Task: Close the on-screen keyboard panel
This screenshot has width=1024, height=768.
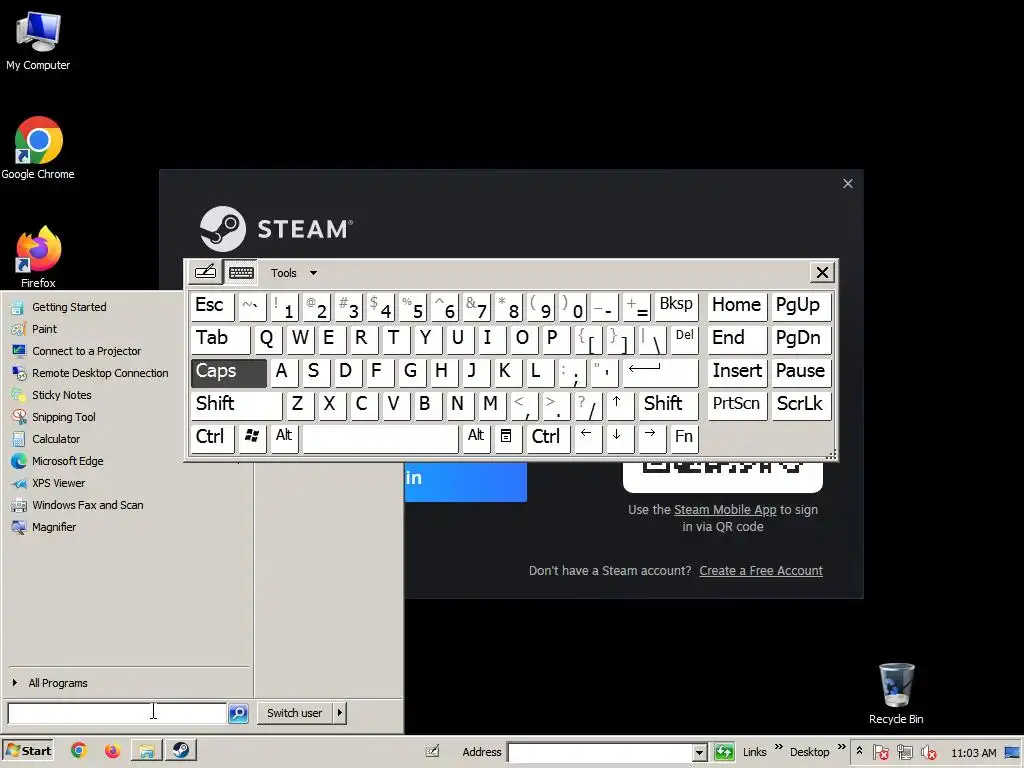Action: point(822,272)
